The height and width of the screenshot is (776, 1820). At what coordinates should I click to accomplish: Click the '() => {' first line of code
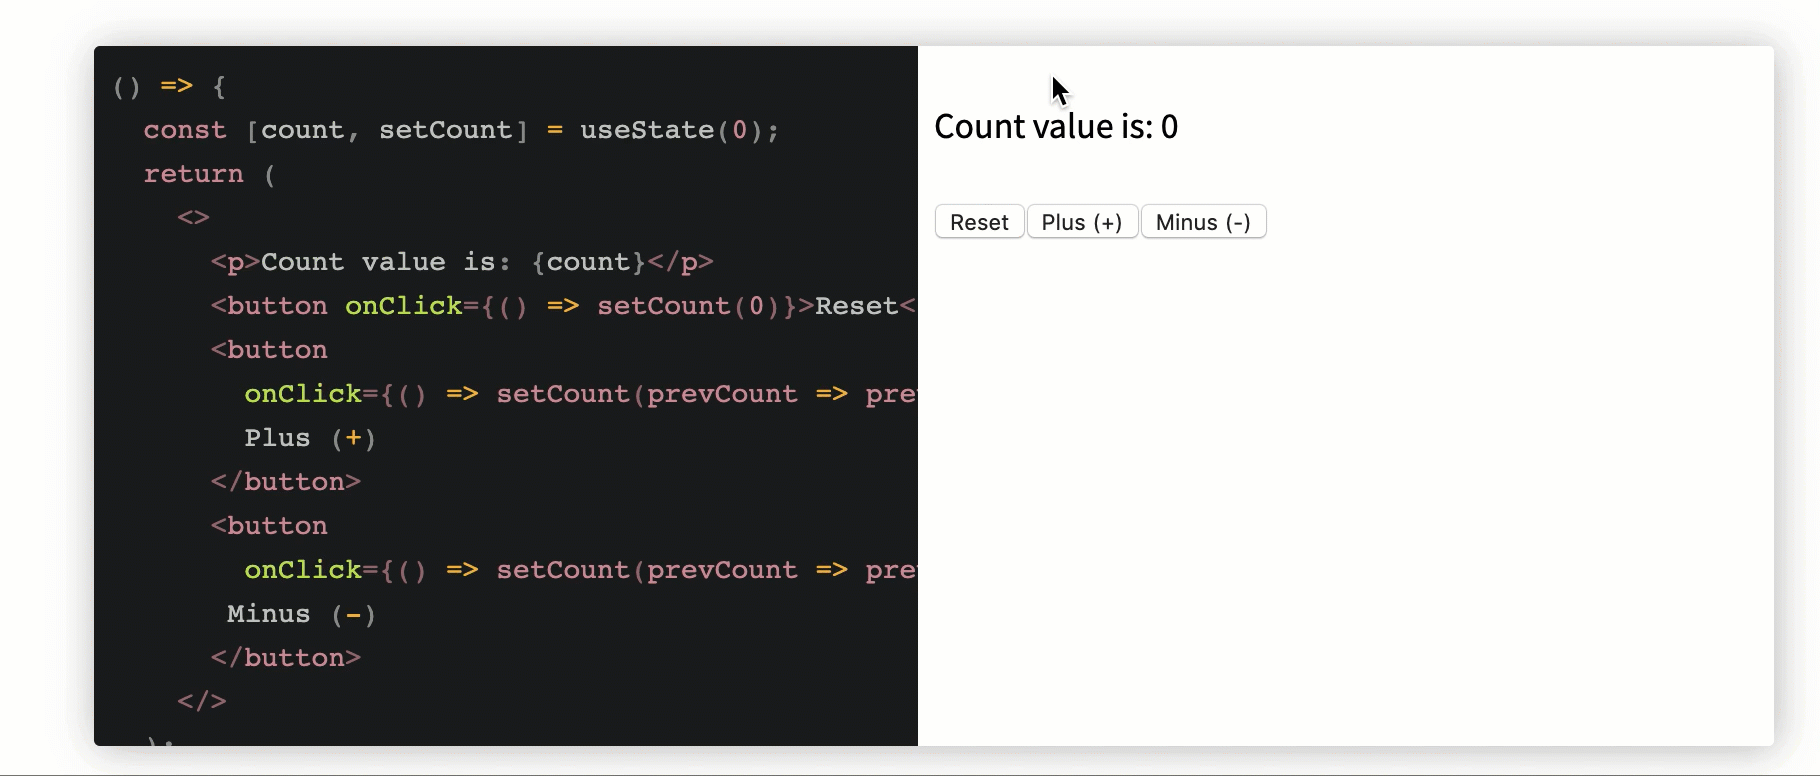169,86
